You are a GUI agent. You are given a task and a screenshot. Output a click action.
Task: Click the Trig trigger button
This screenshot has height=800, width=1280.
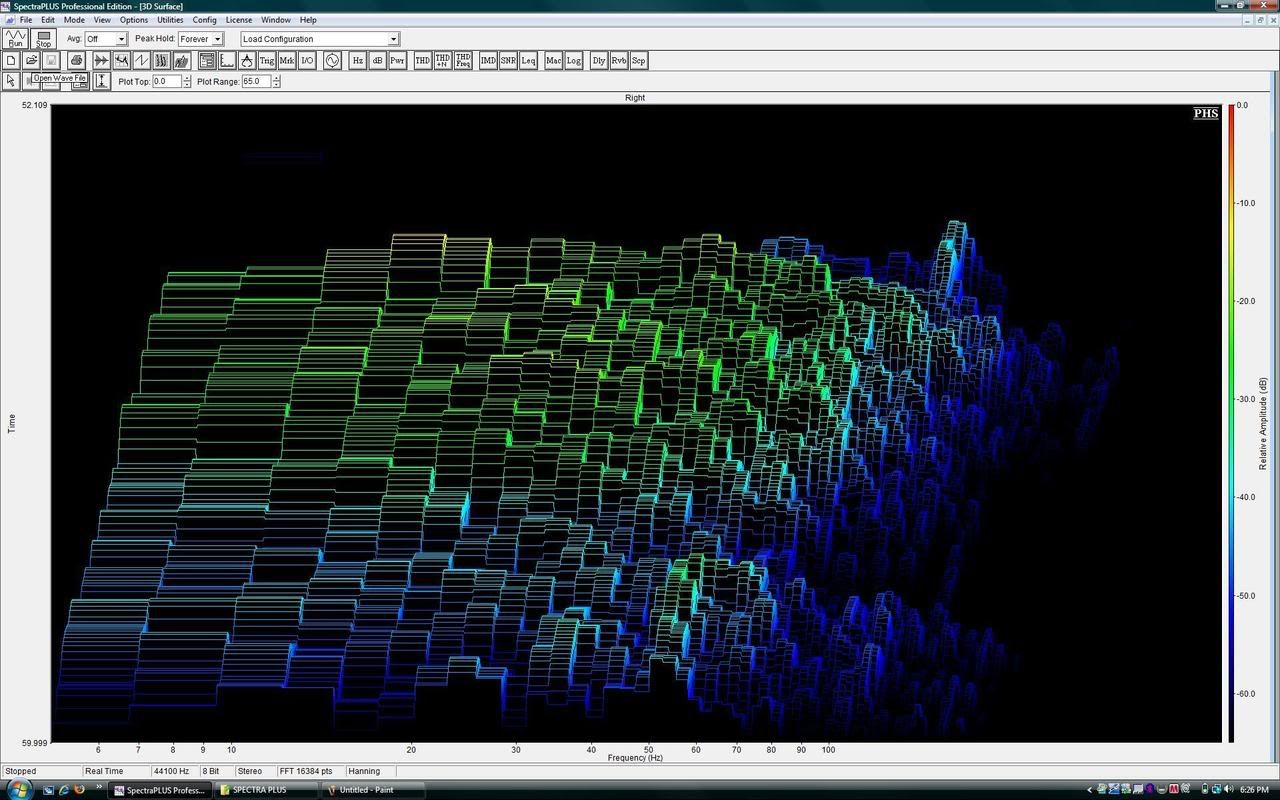[267, 61]
